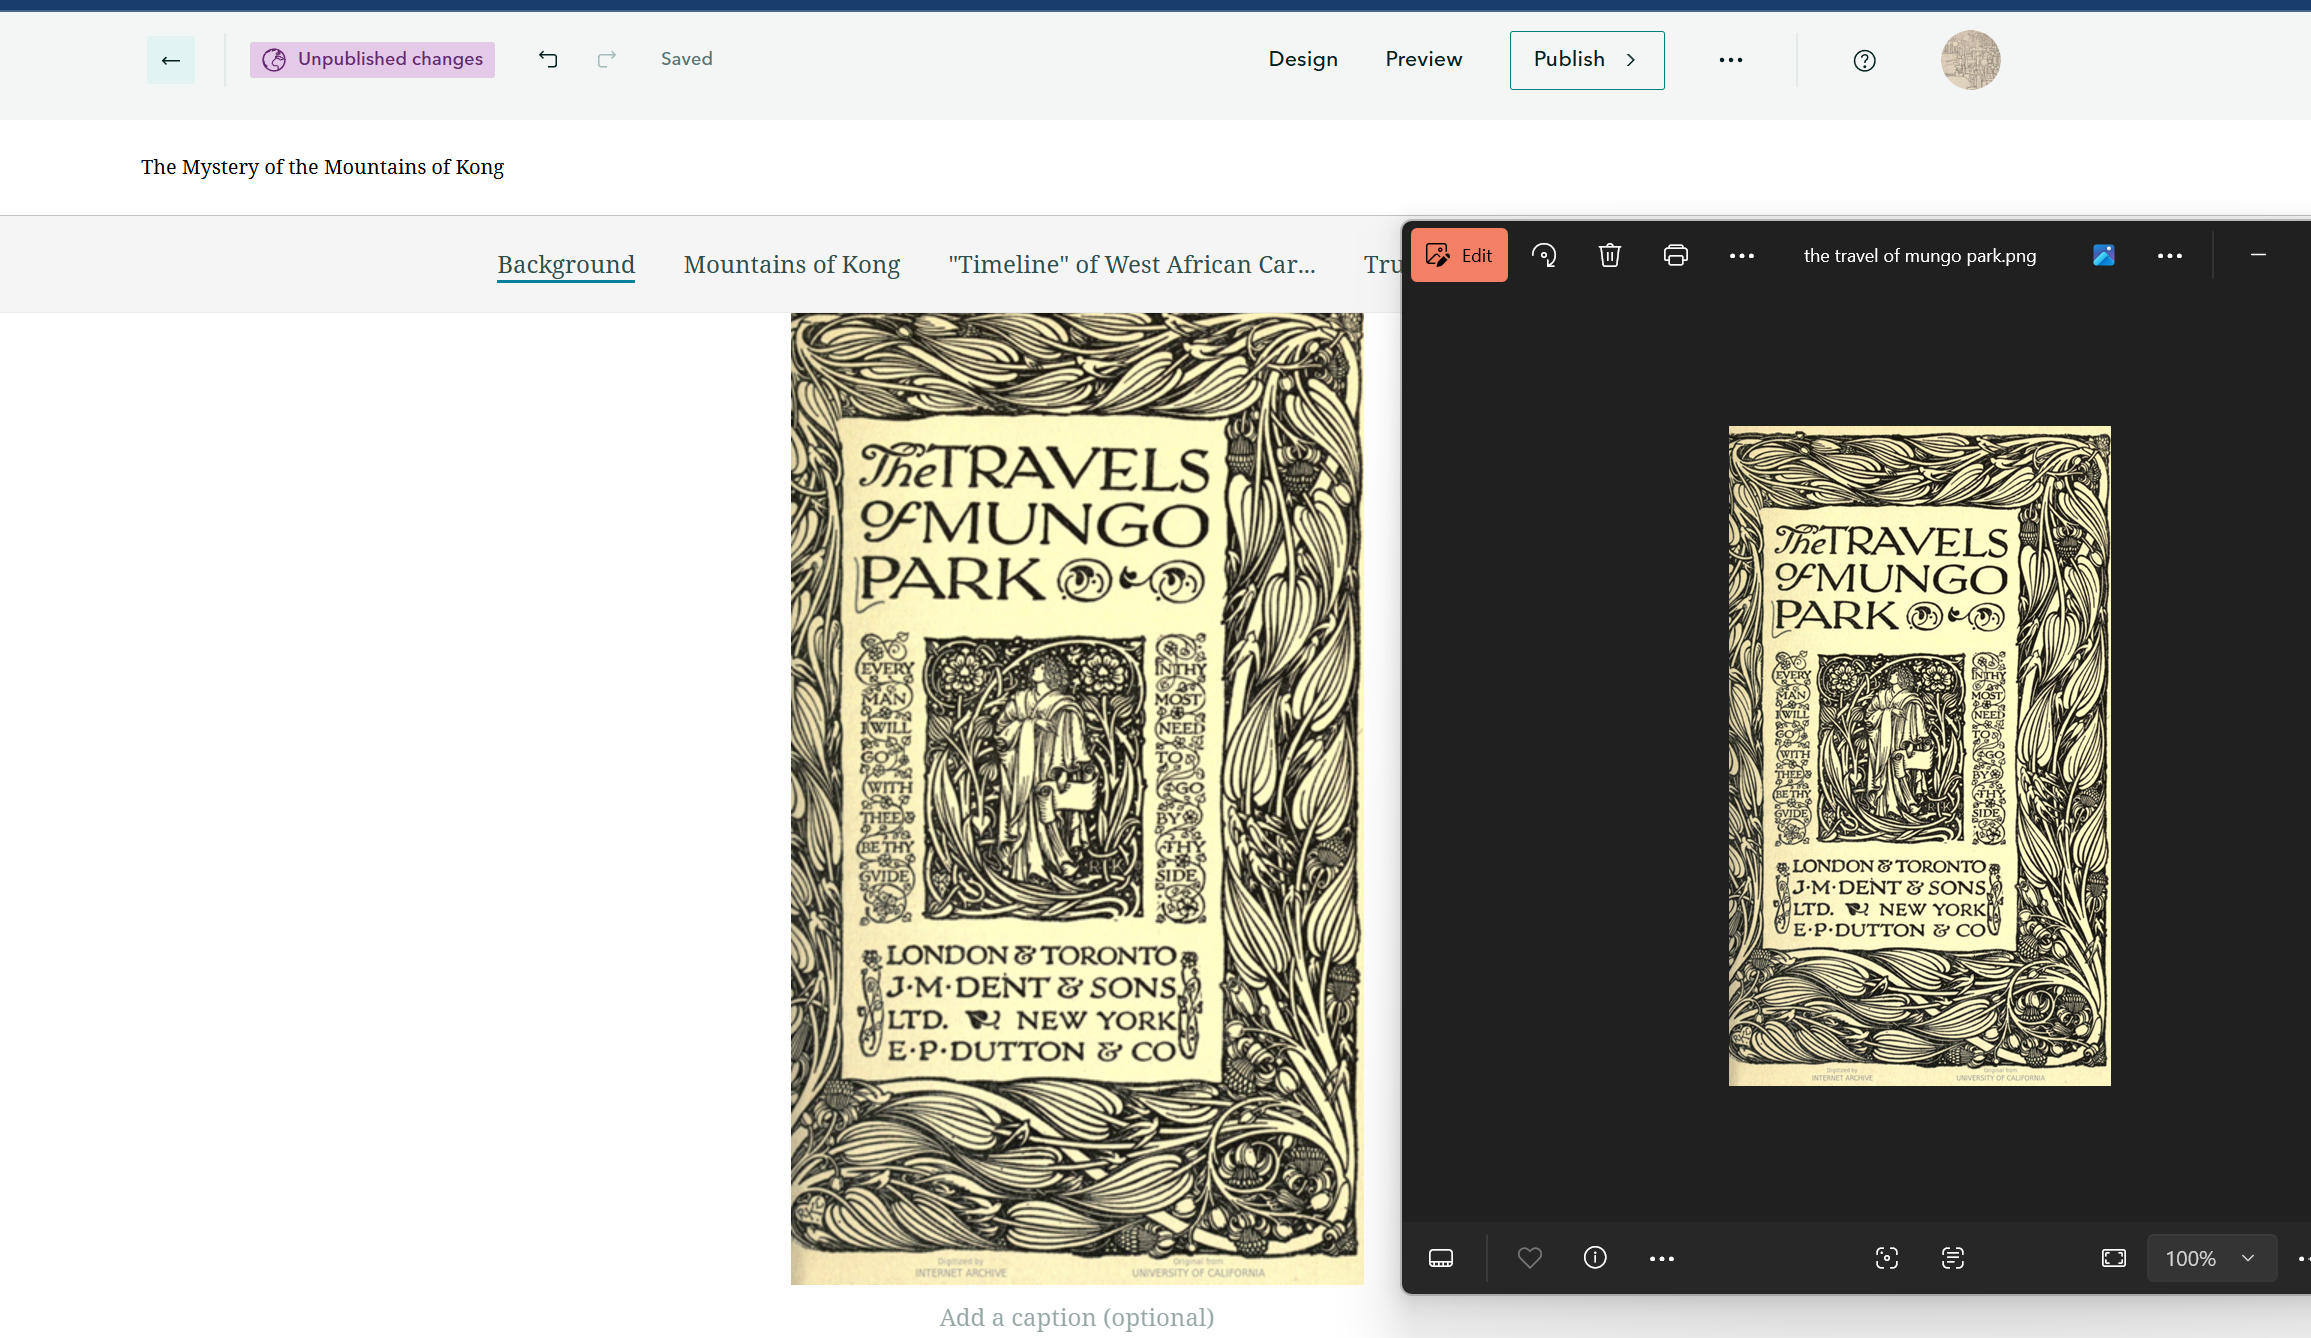Click the story title text

pos(322,167)
